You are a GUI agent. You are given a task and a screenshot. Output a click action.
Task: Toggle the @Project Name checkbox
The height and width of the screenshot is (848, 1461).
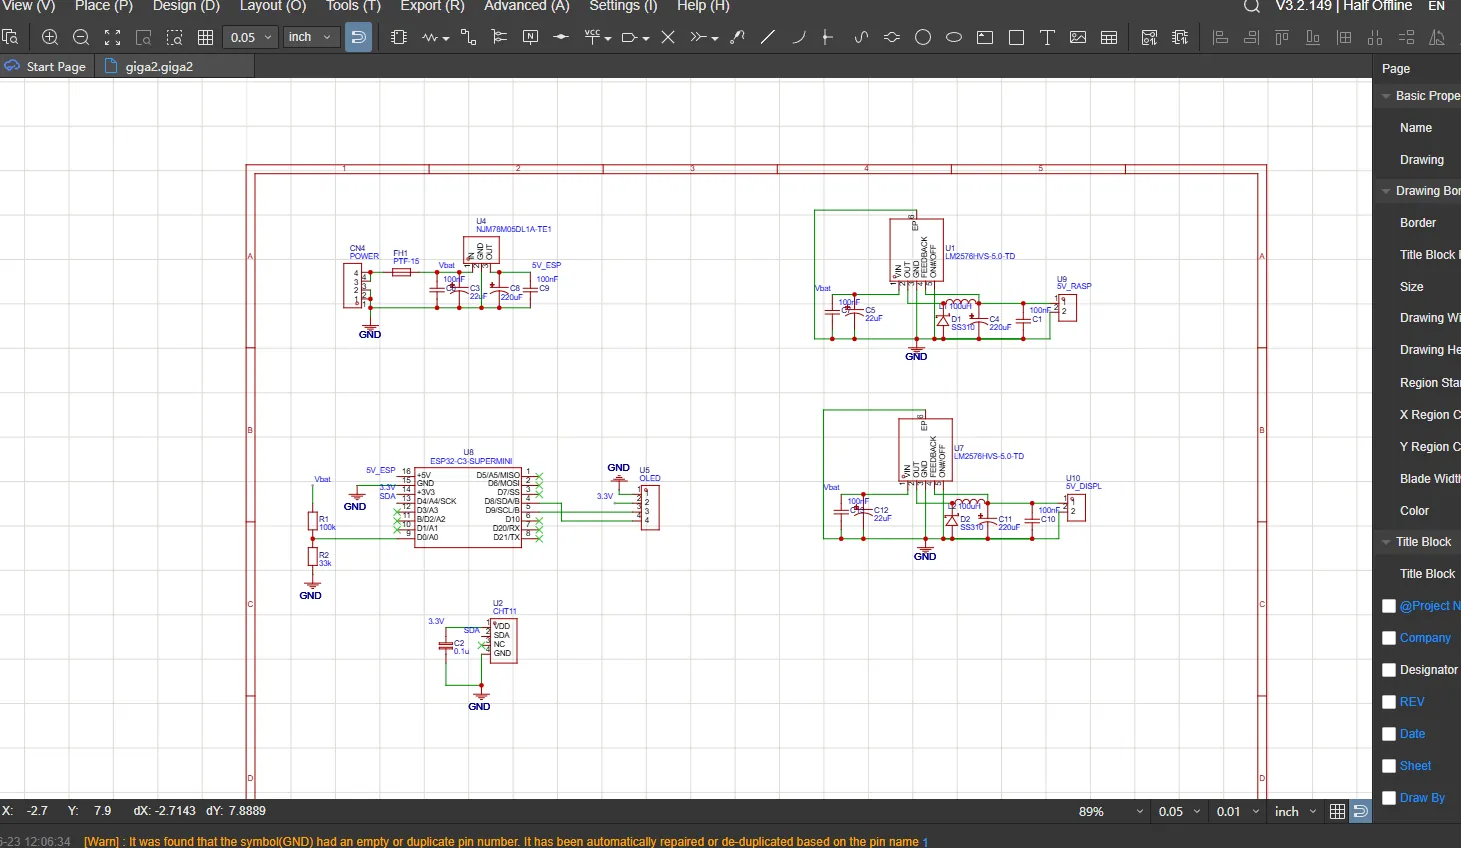[1389, 606]
